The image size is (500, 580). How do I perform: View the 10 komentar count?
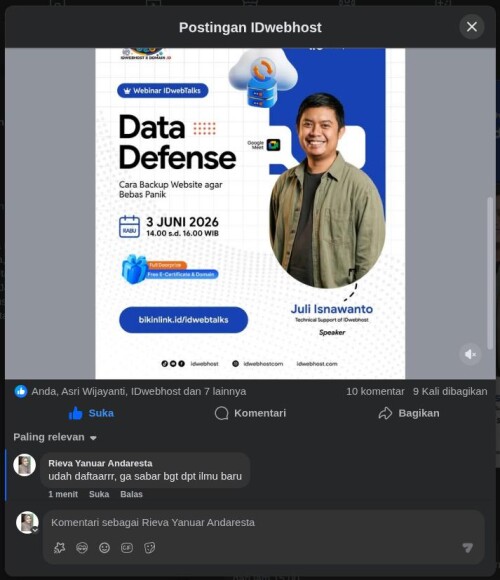pyautogui.click(x=375, y=391)
